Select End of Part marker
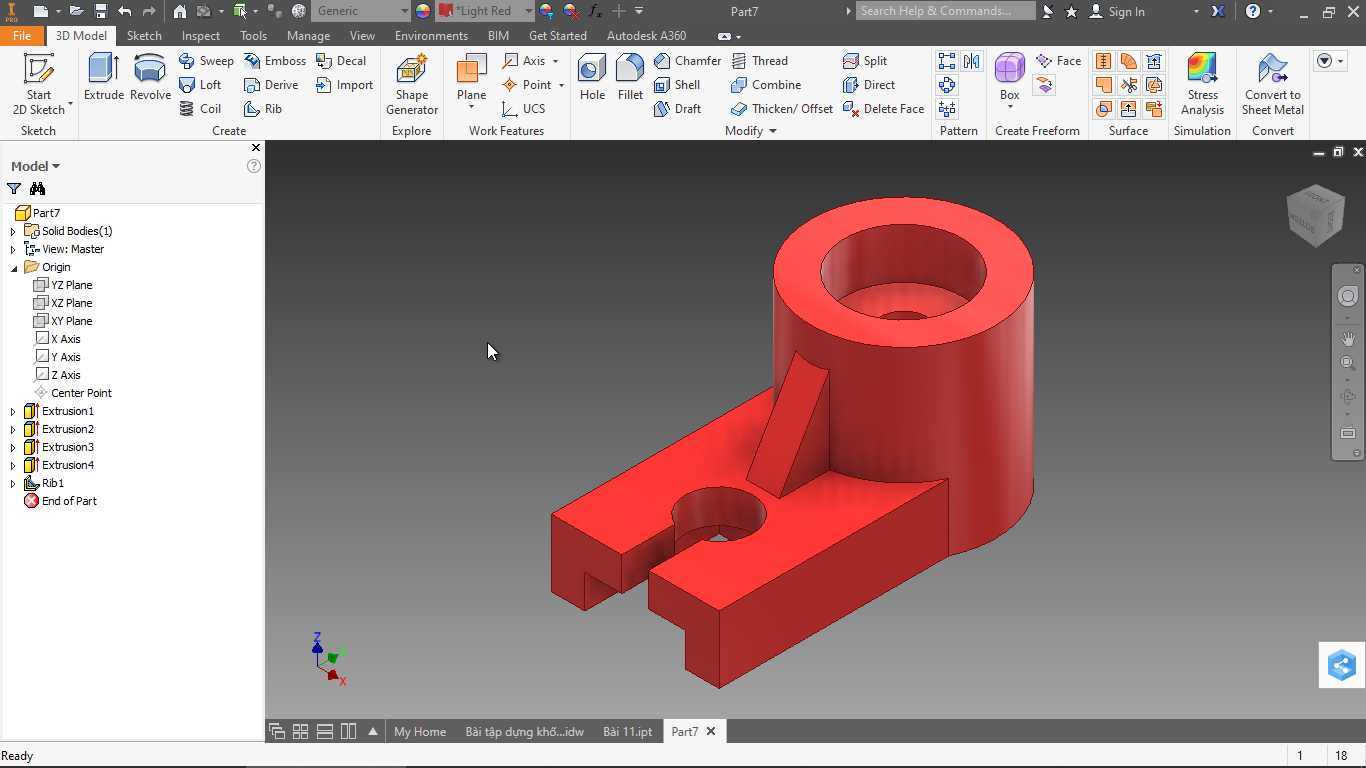Screen dimensions: 1366x768 pos(60,501)
